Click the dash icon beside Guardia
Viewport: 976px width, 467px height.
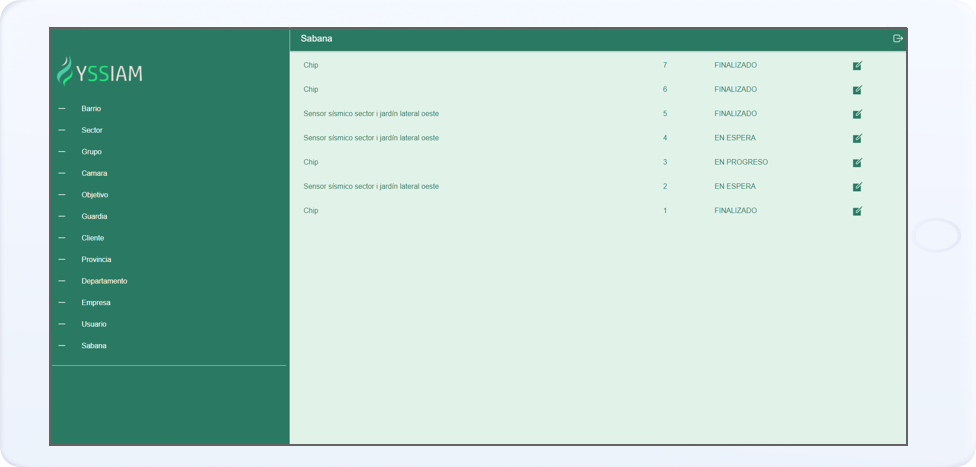pos(62,217)
